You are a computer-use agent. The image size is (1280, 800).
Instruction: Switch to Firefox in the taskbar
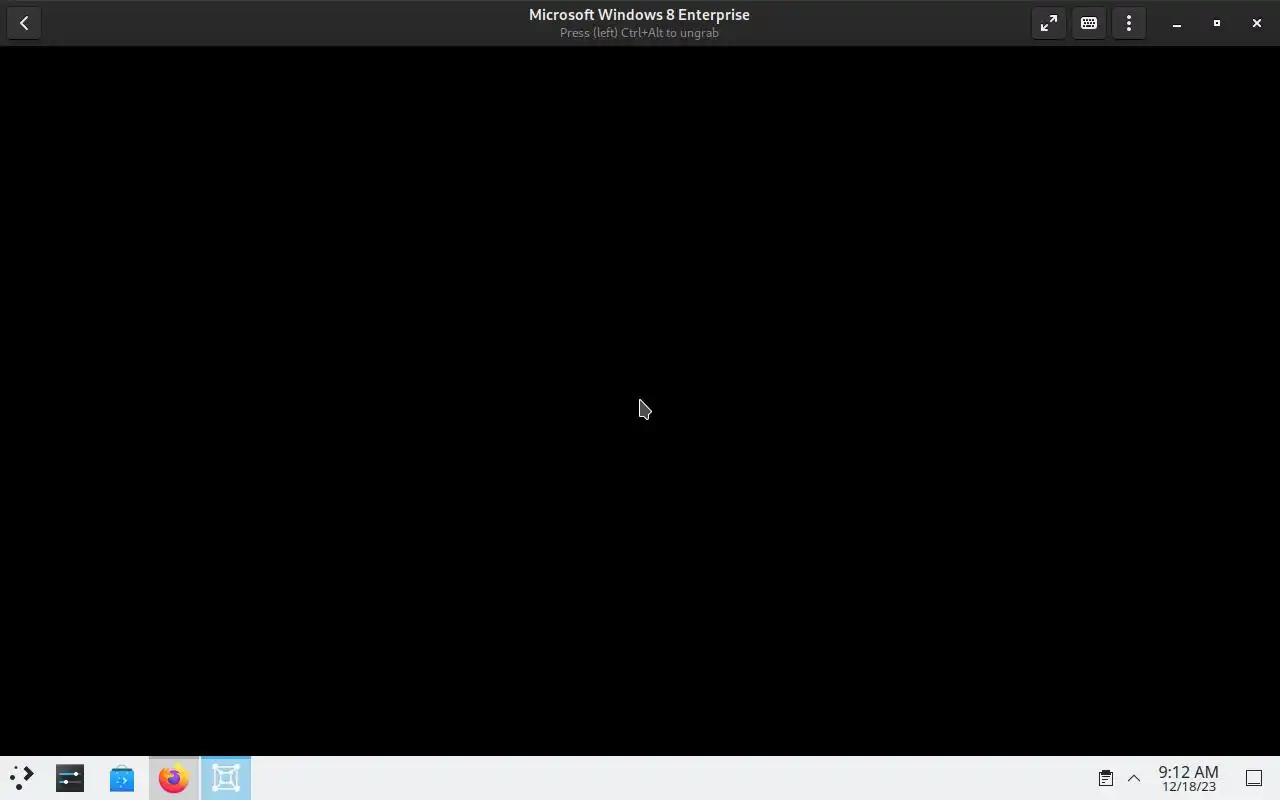(174, 778)
